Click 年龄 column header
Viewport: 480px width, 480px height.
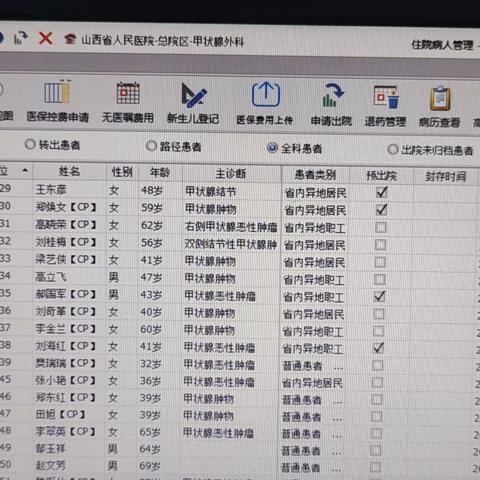(160, 172)
